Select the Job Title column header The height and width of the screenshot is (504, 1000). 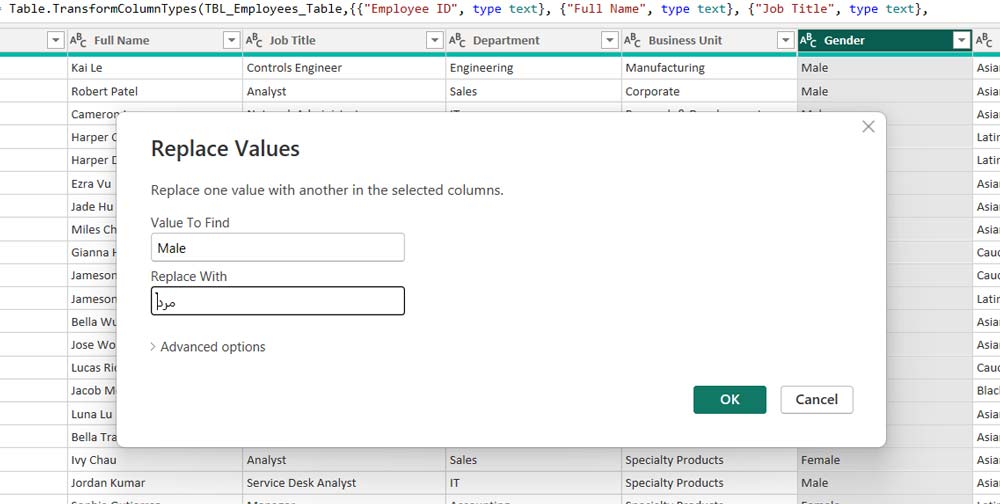point(344,41)
